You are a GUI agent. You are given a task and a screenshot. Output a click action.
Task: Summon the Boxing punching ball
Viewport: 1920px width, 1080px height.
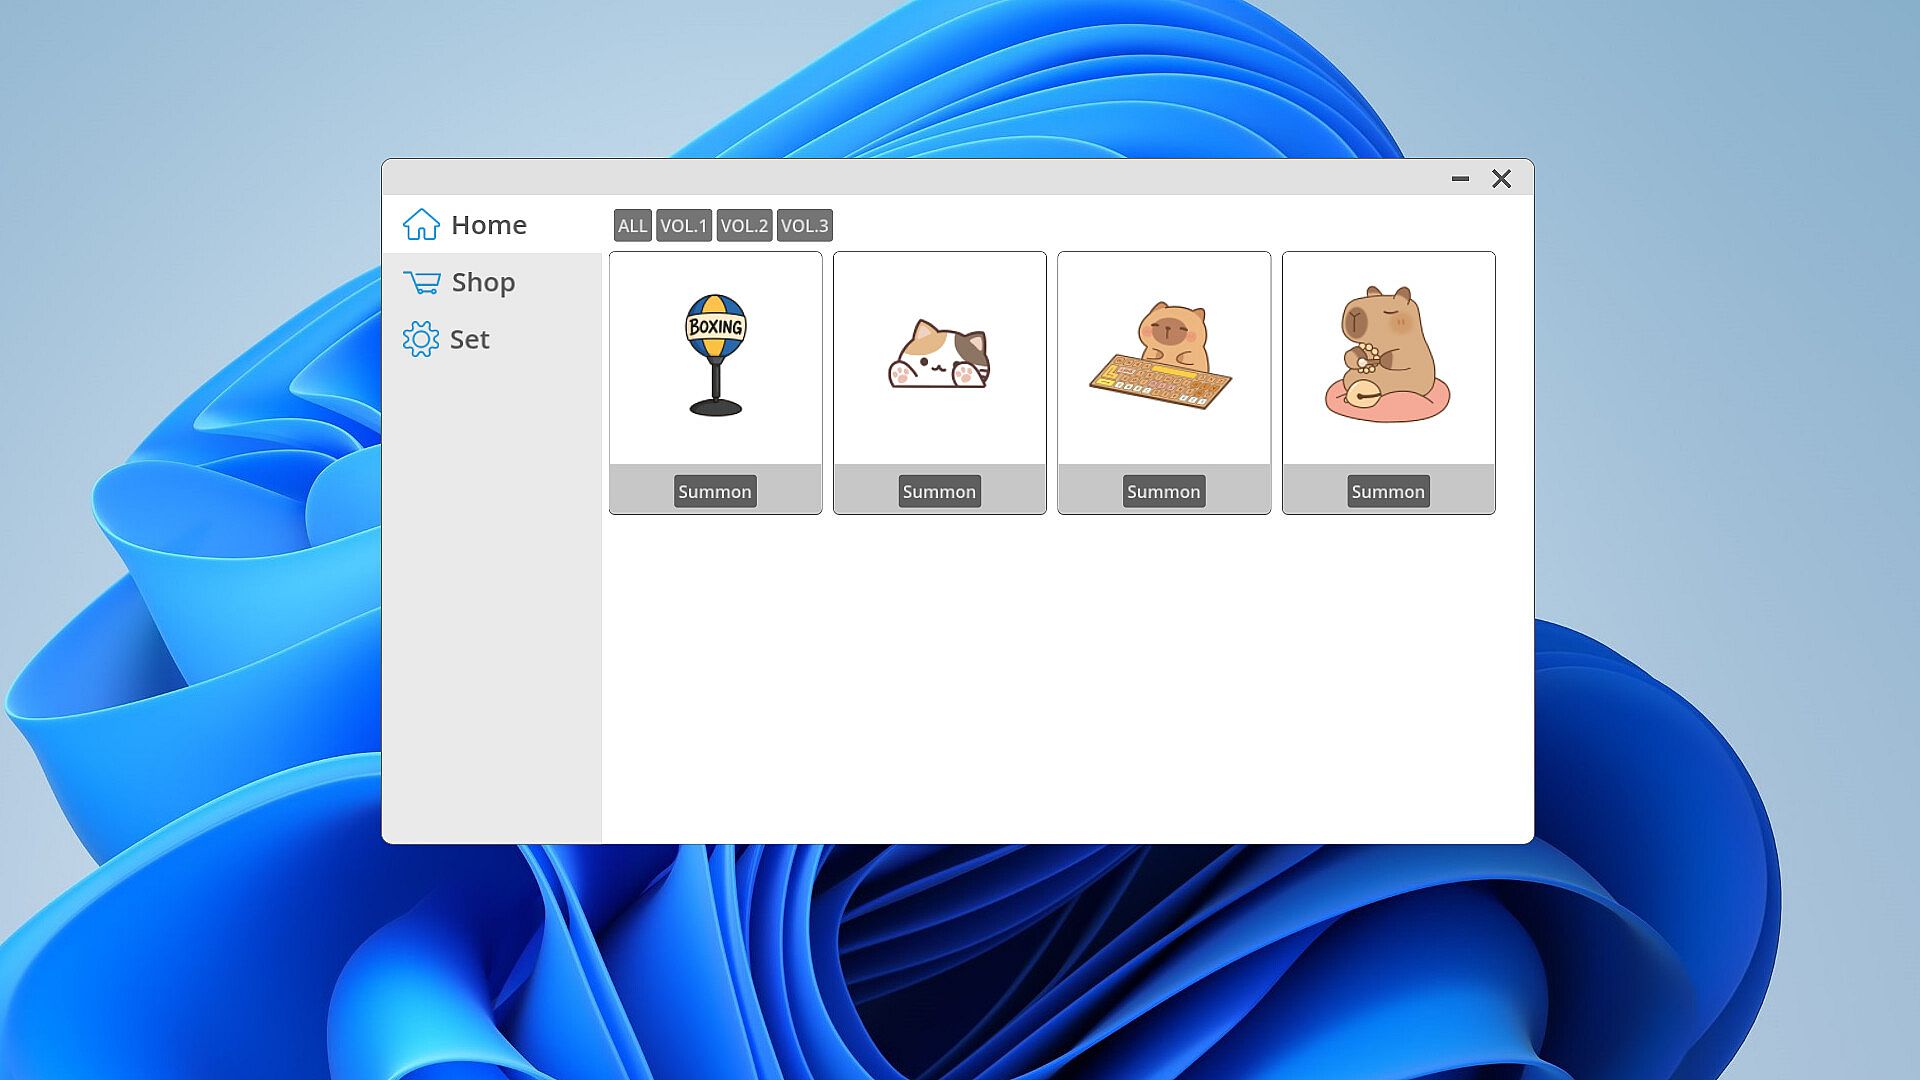(715, 492)
